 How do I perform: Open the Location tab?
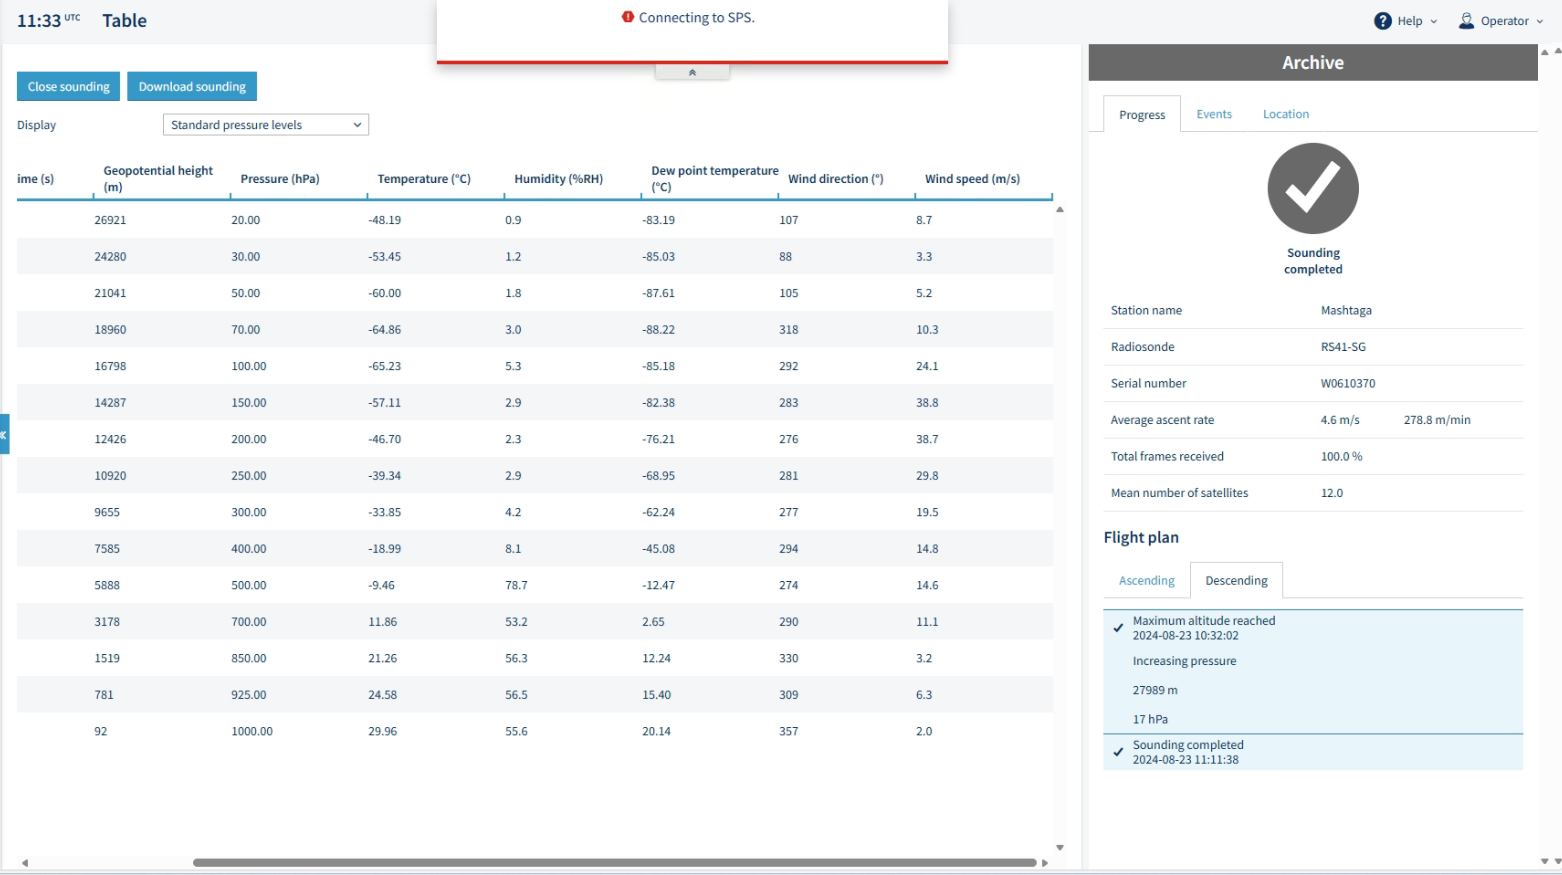click(x=1286, y=114)
